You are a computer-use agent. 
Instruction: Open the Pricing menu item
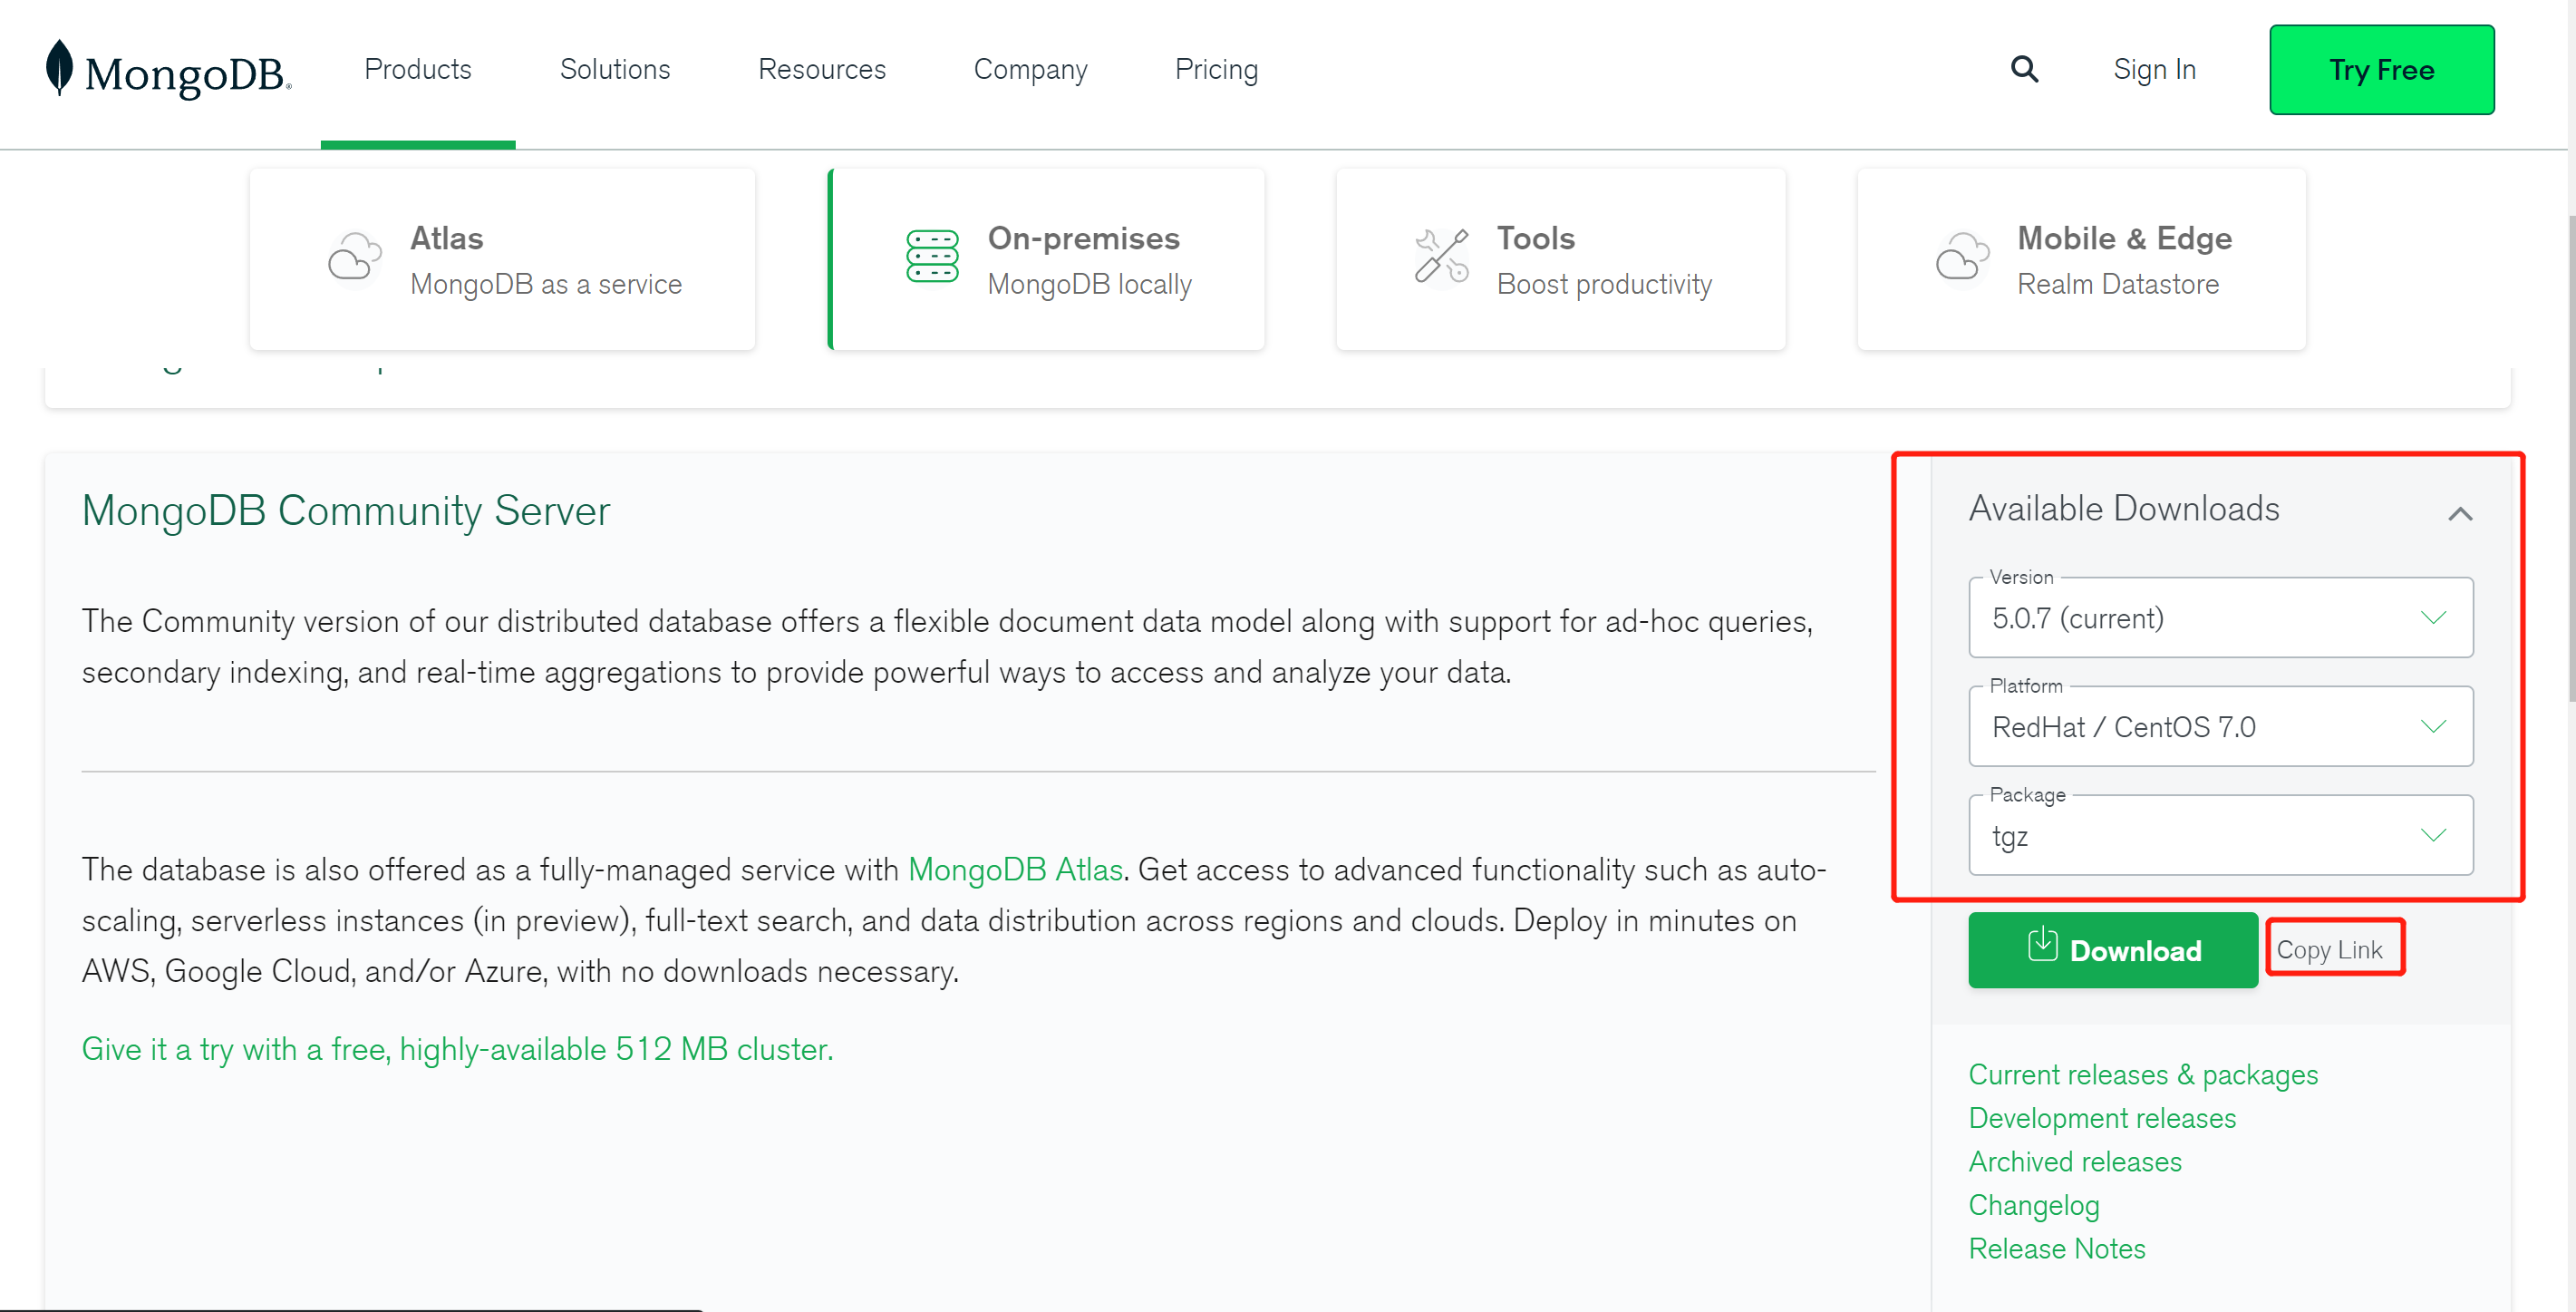pos(1216,69)
